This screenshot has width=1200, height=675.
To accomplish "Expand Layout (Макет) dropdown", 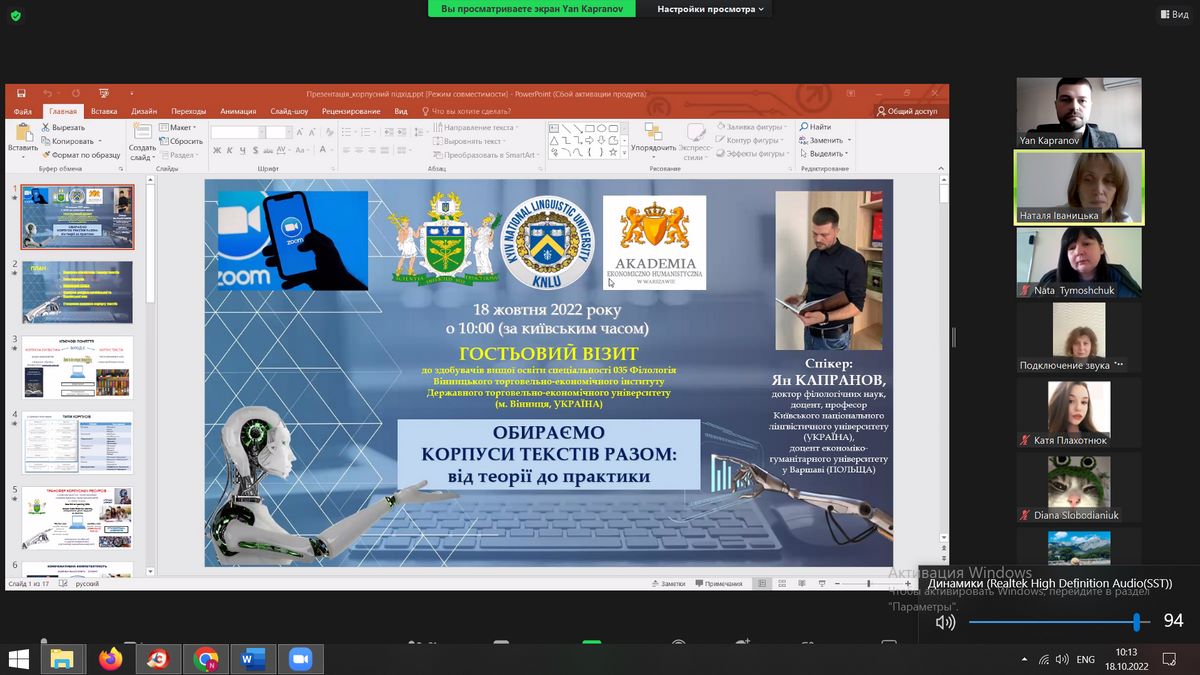I will coord(182,128).
